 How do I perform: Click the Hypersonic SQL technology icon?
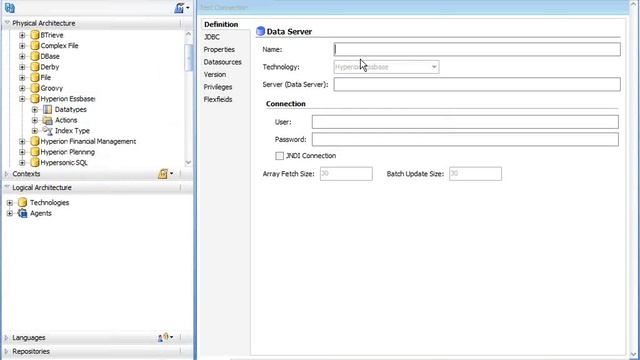35,162
